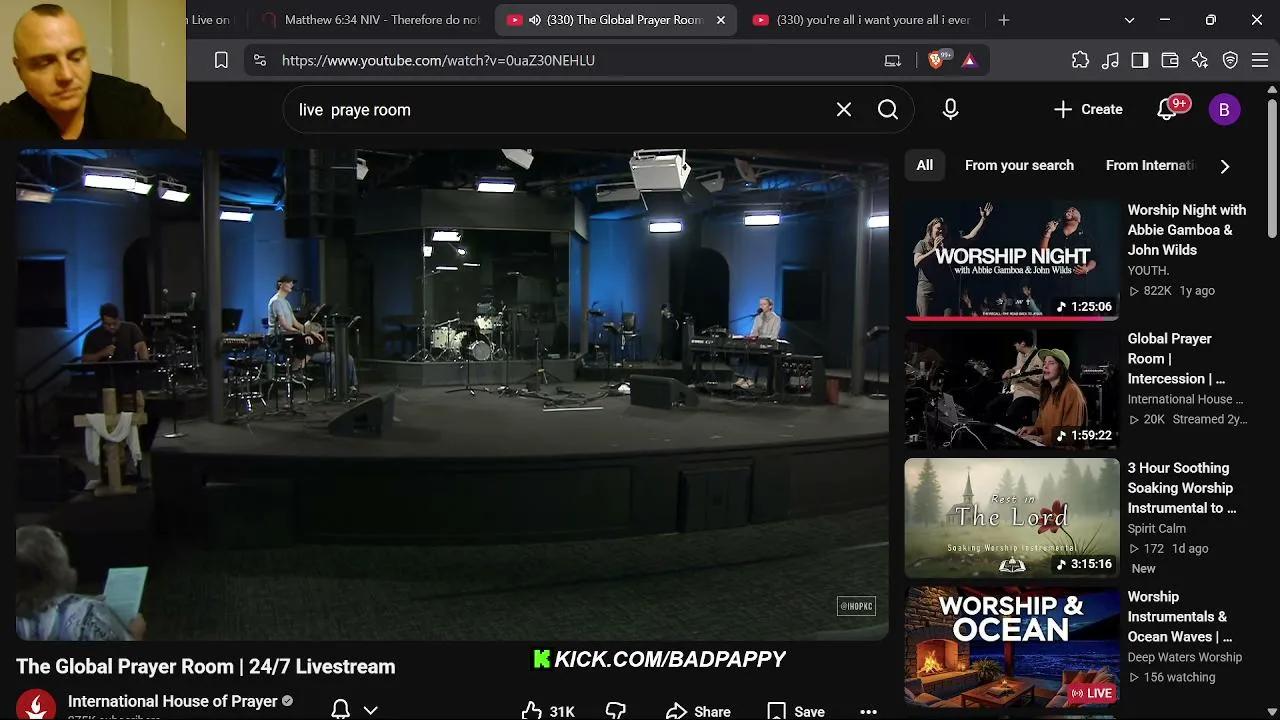This screenshot has height=720, width=1280.
Task: Click the Spirit Calm channel name
Action: tap(1157, 528)
